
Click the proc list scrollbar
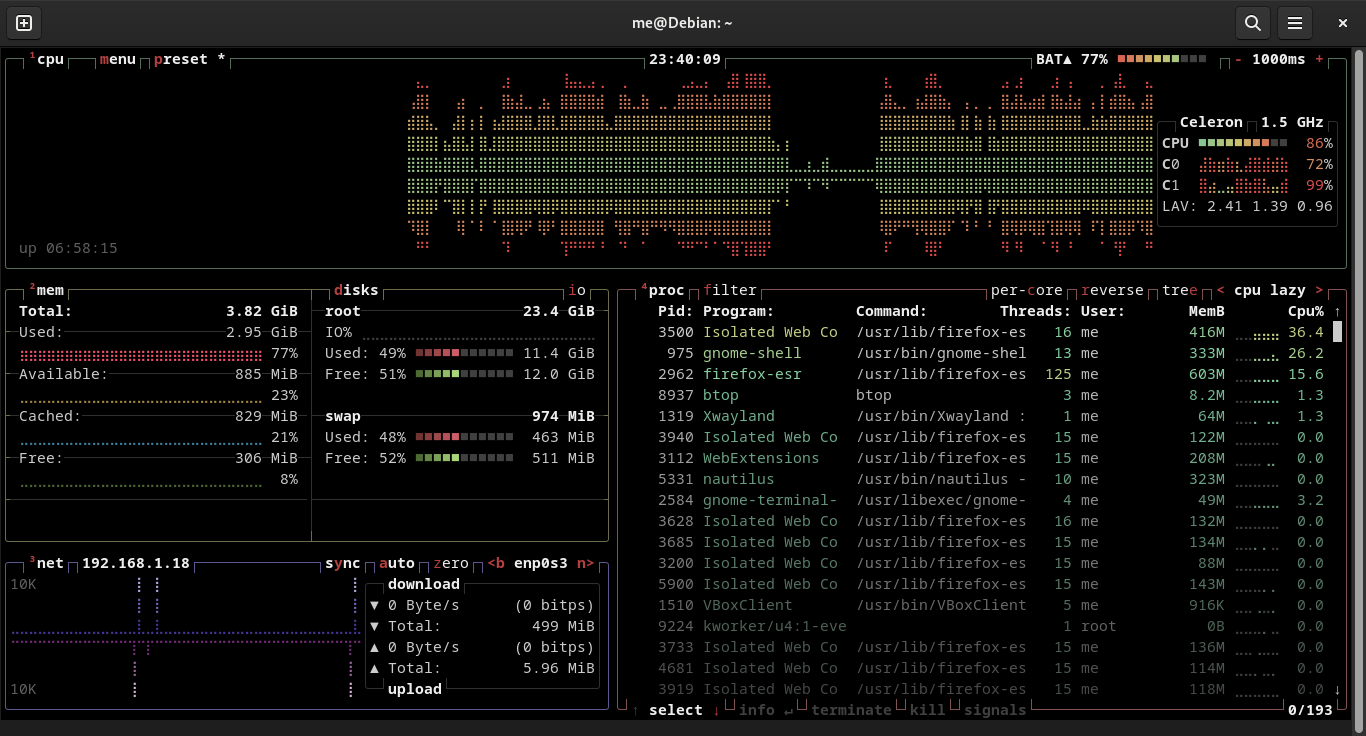1336,330
